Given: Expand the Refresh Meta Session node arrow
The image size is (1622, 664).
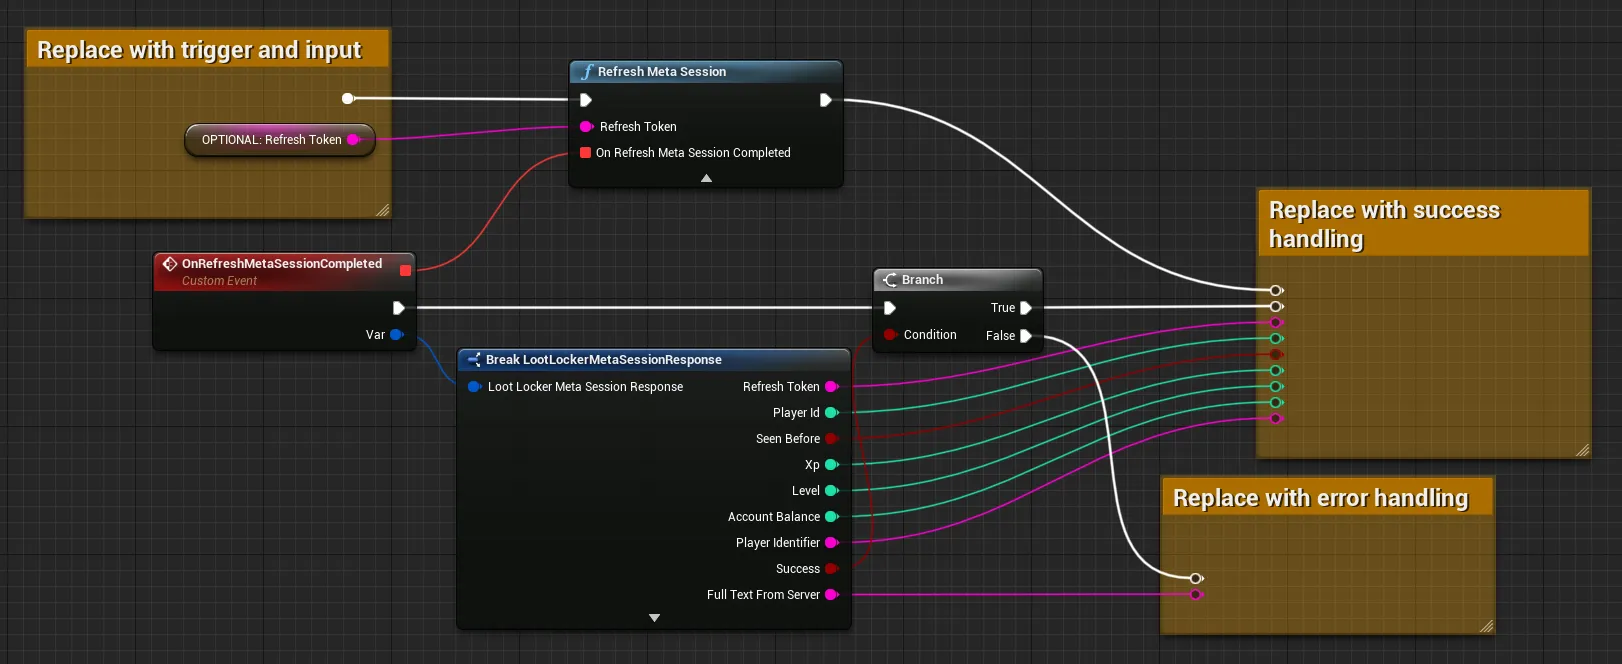Looking at the screenshot, I should point(706,178).
